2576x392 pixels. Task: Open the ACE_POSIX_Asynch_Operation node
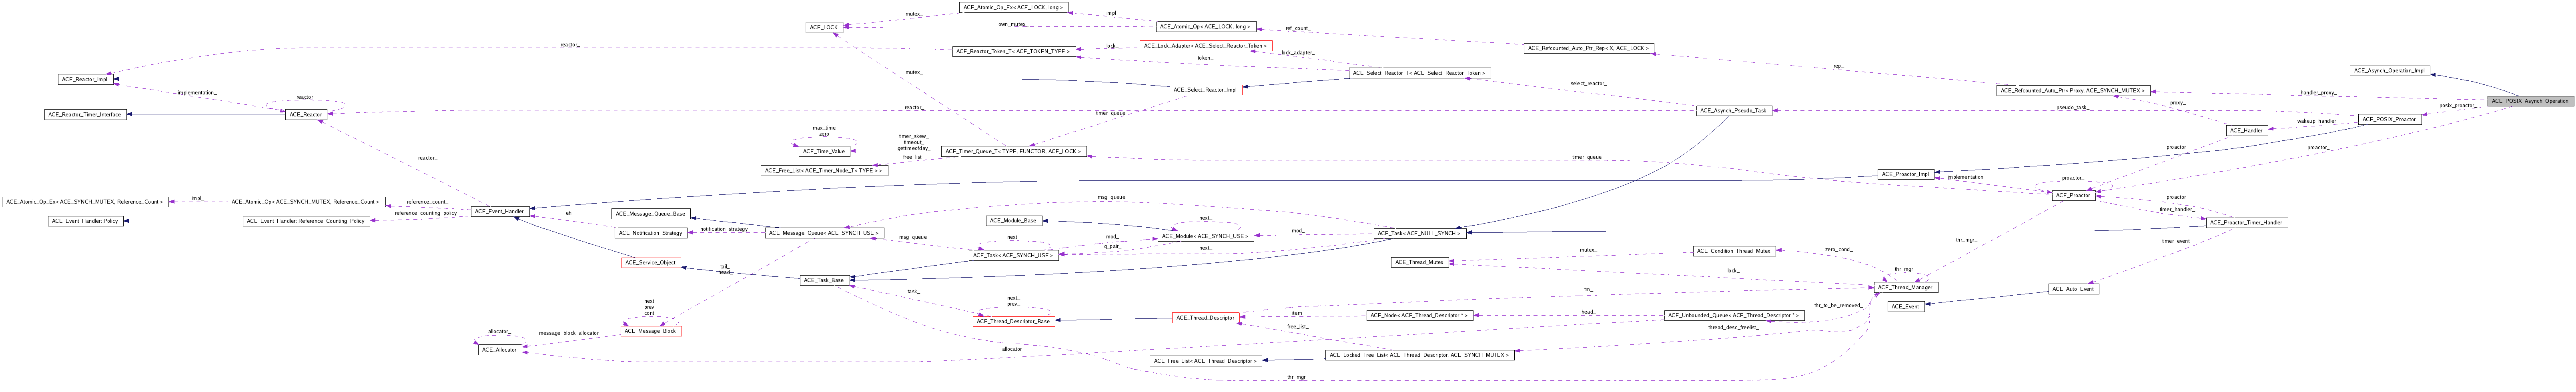coord(2529,101)
